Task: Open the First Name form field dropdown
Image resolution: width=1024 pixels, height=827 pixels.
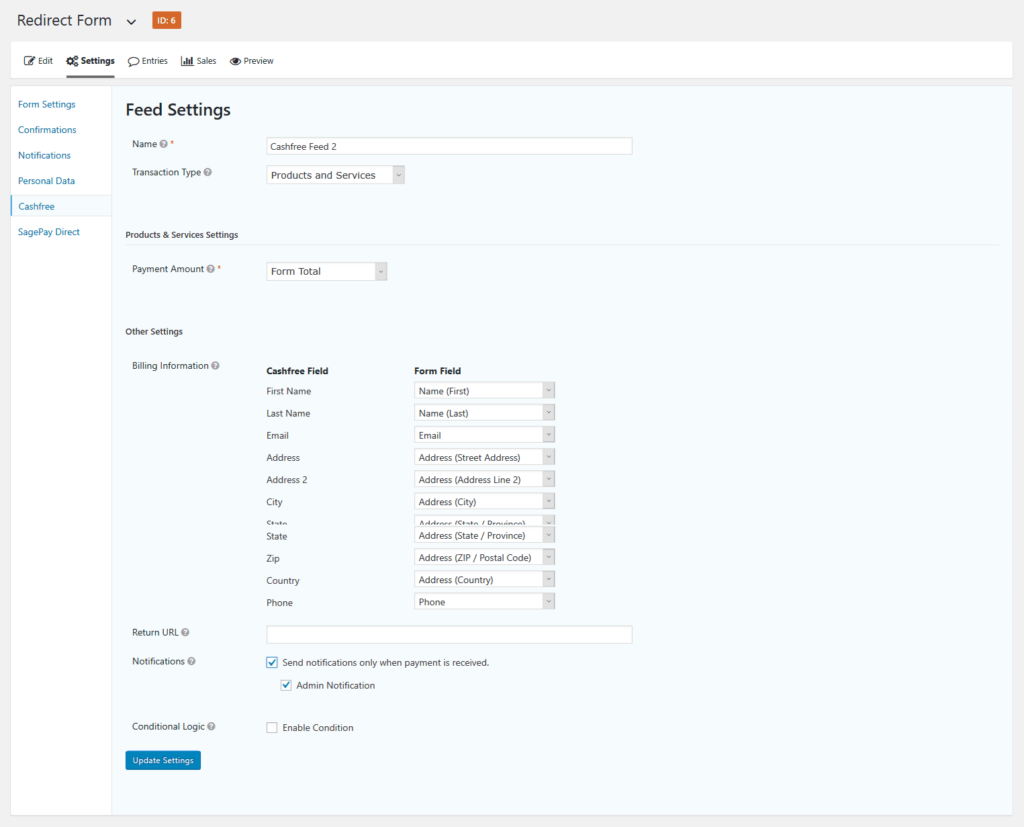Action: click(x=484, y=391)
